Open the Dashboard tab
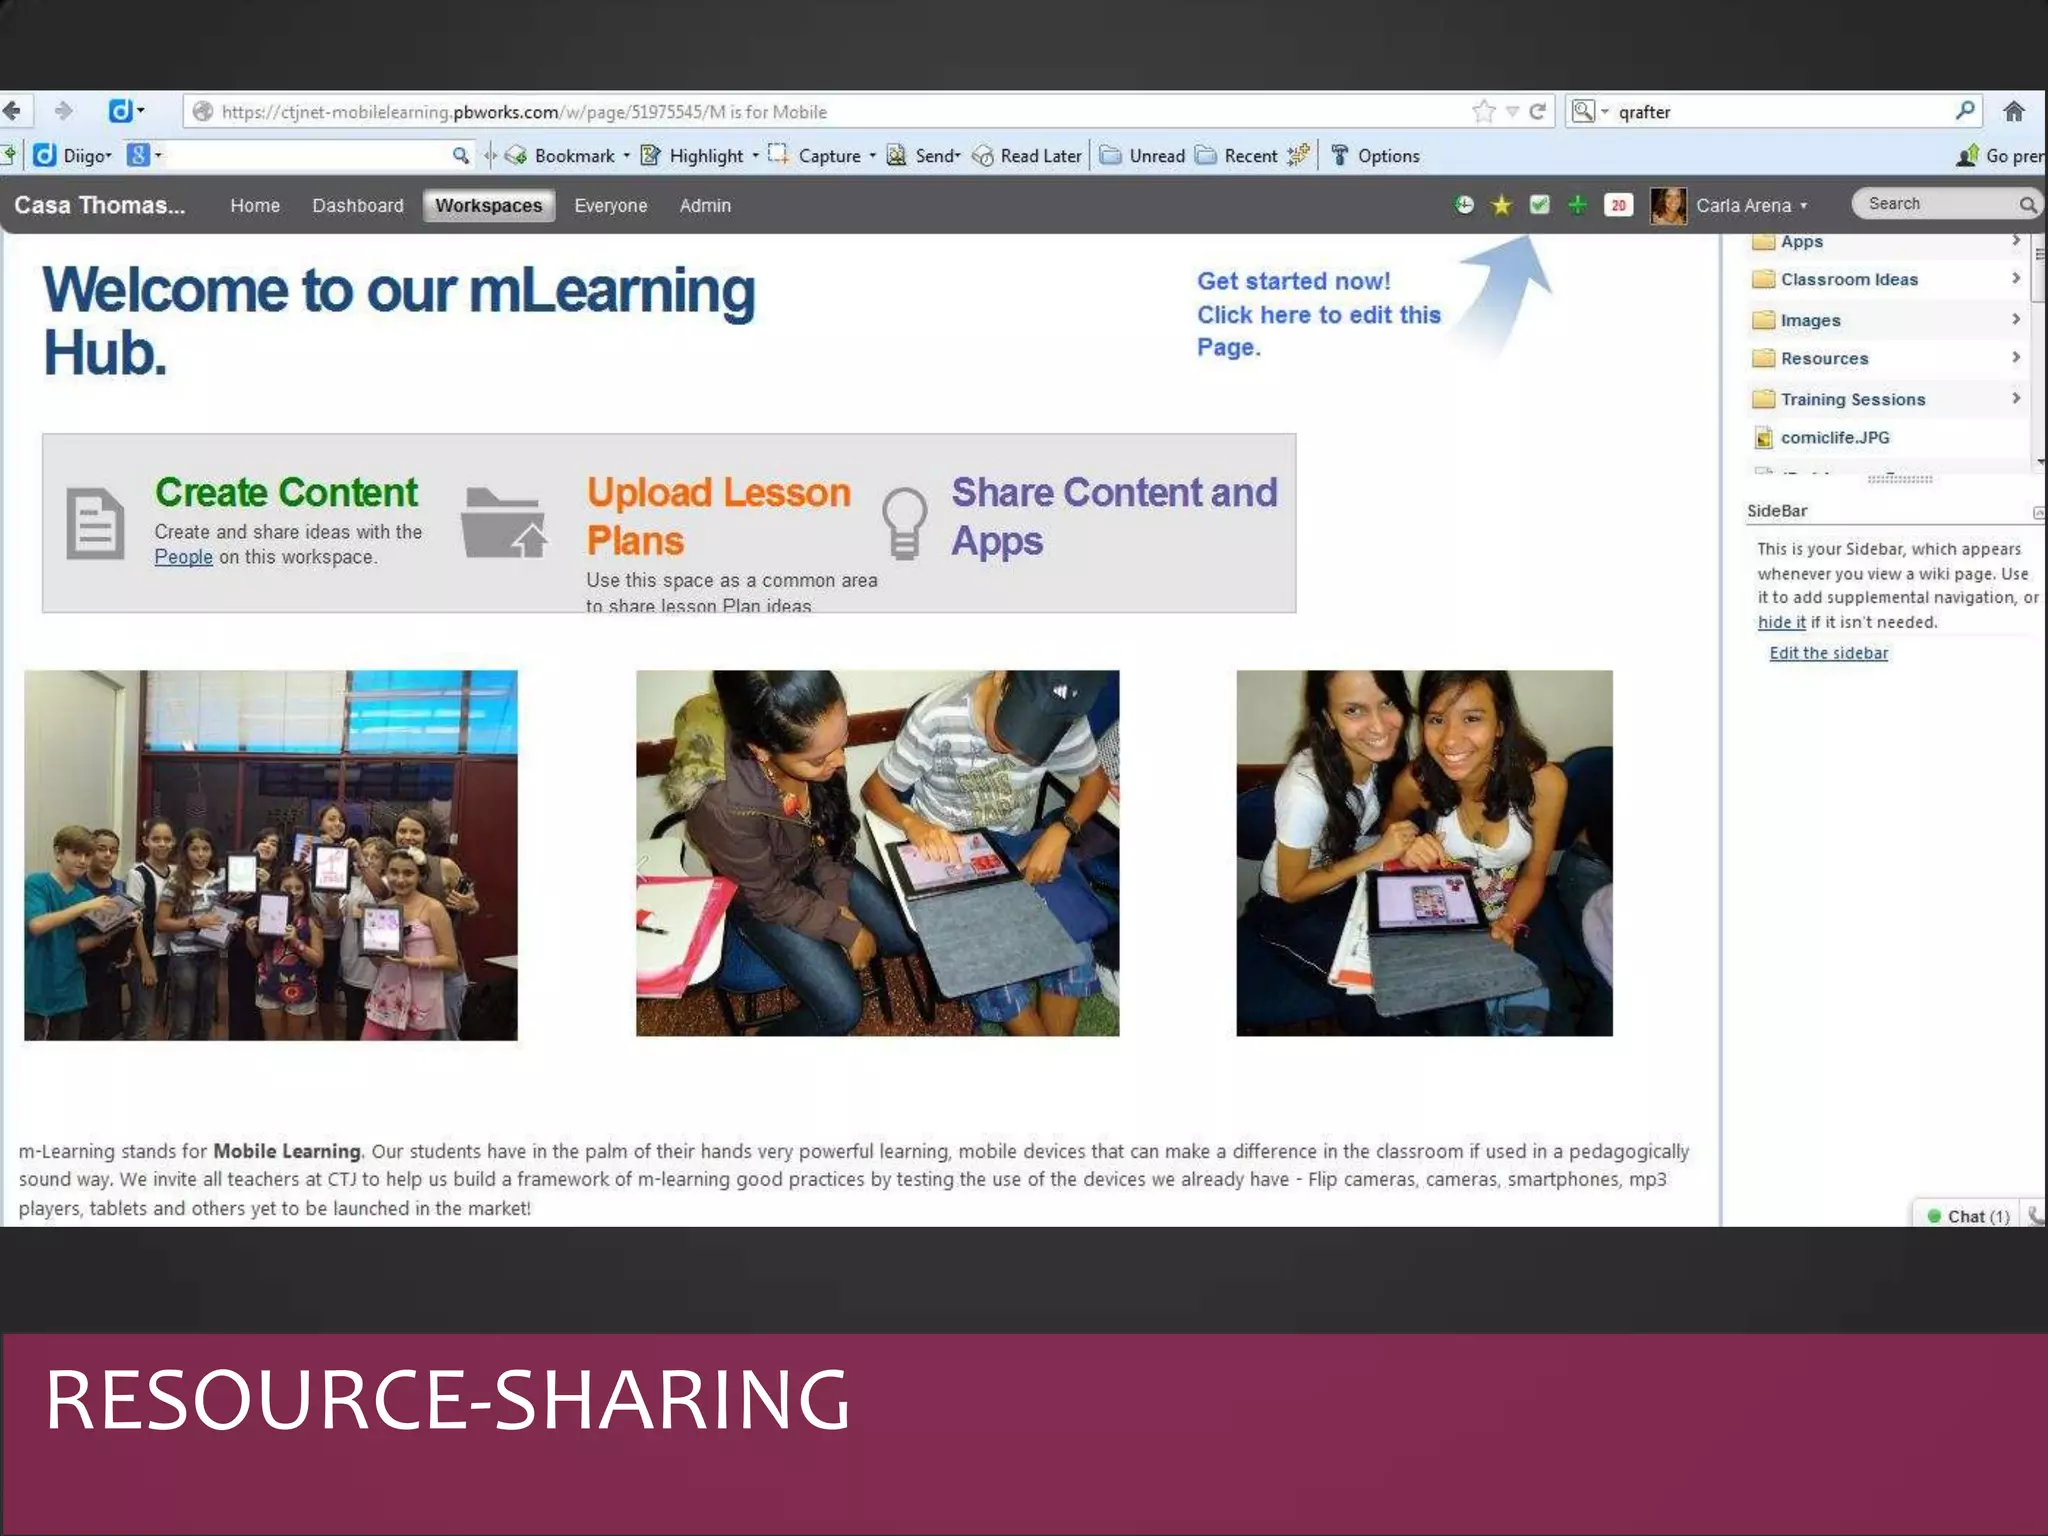2048x1536 pixels. click(x=358, y=205)
